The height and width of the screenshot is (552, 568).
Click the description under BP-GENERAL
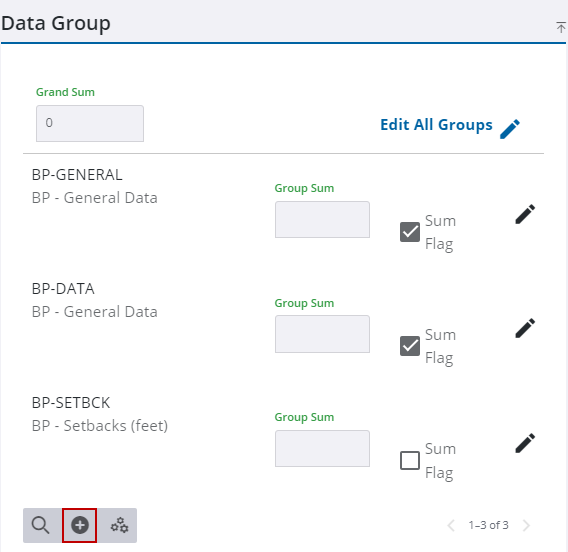coord(95,198)
